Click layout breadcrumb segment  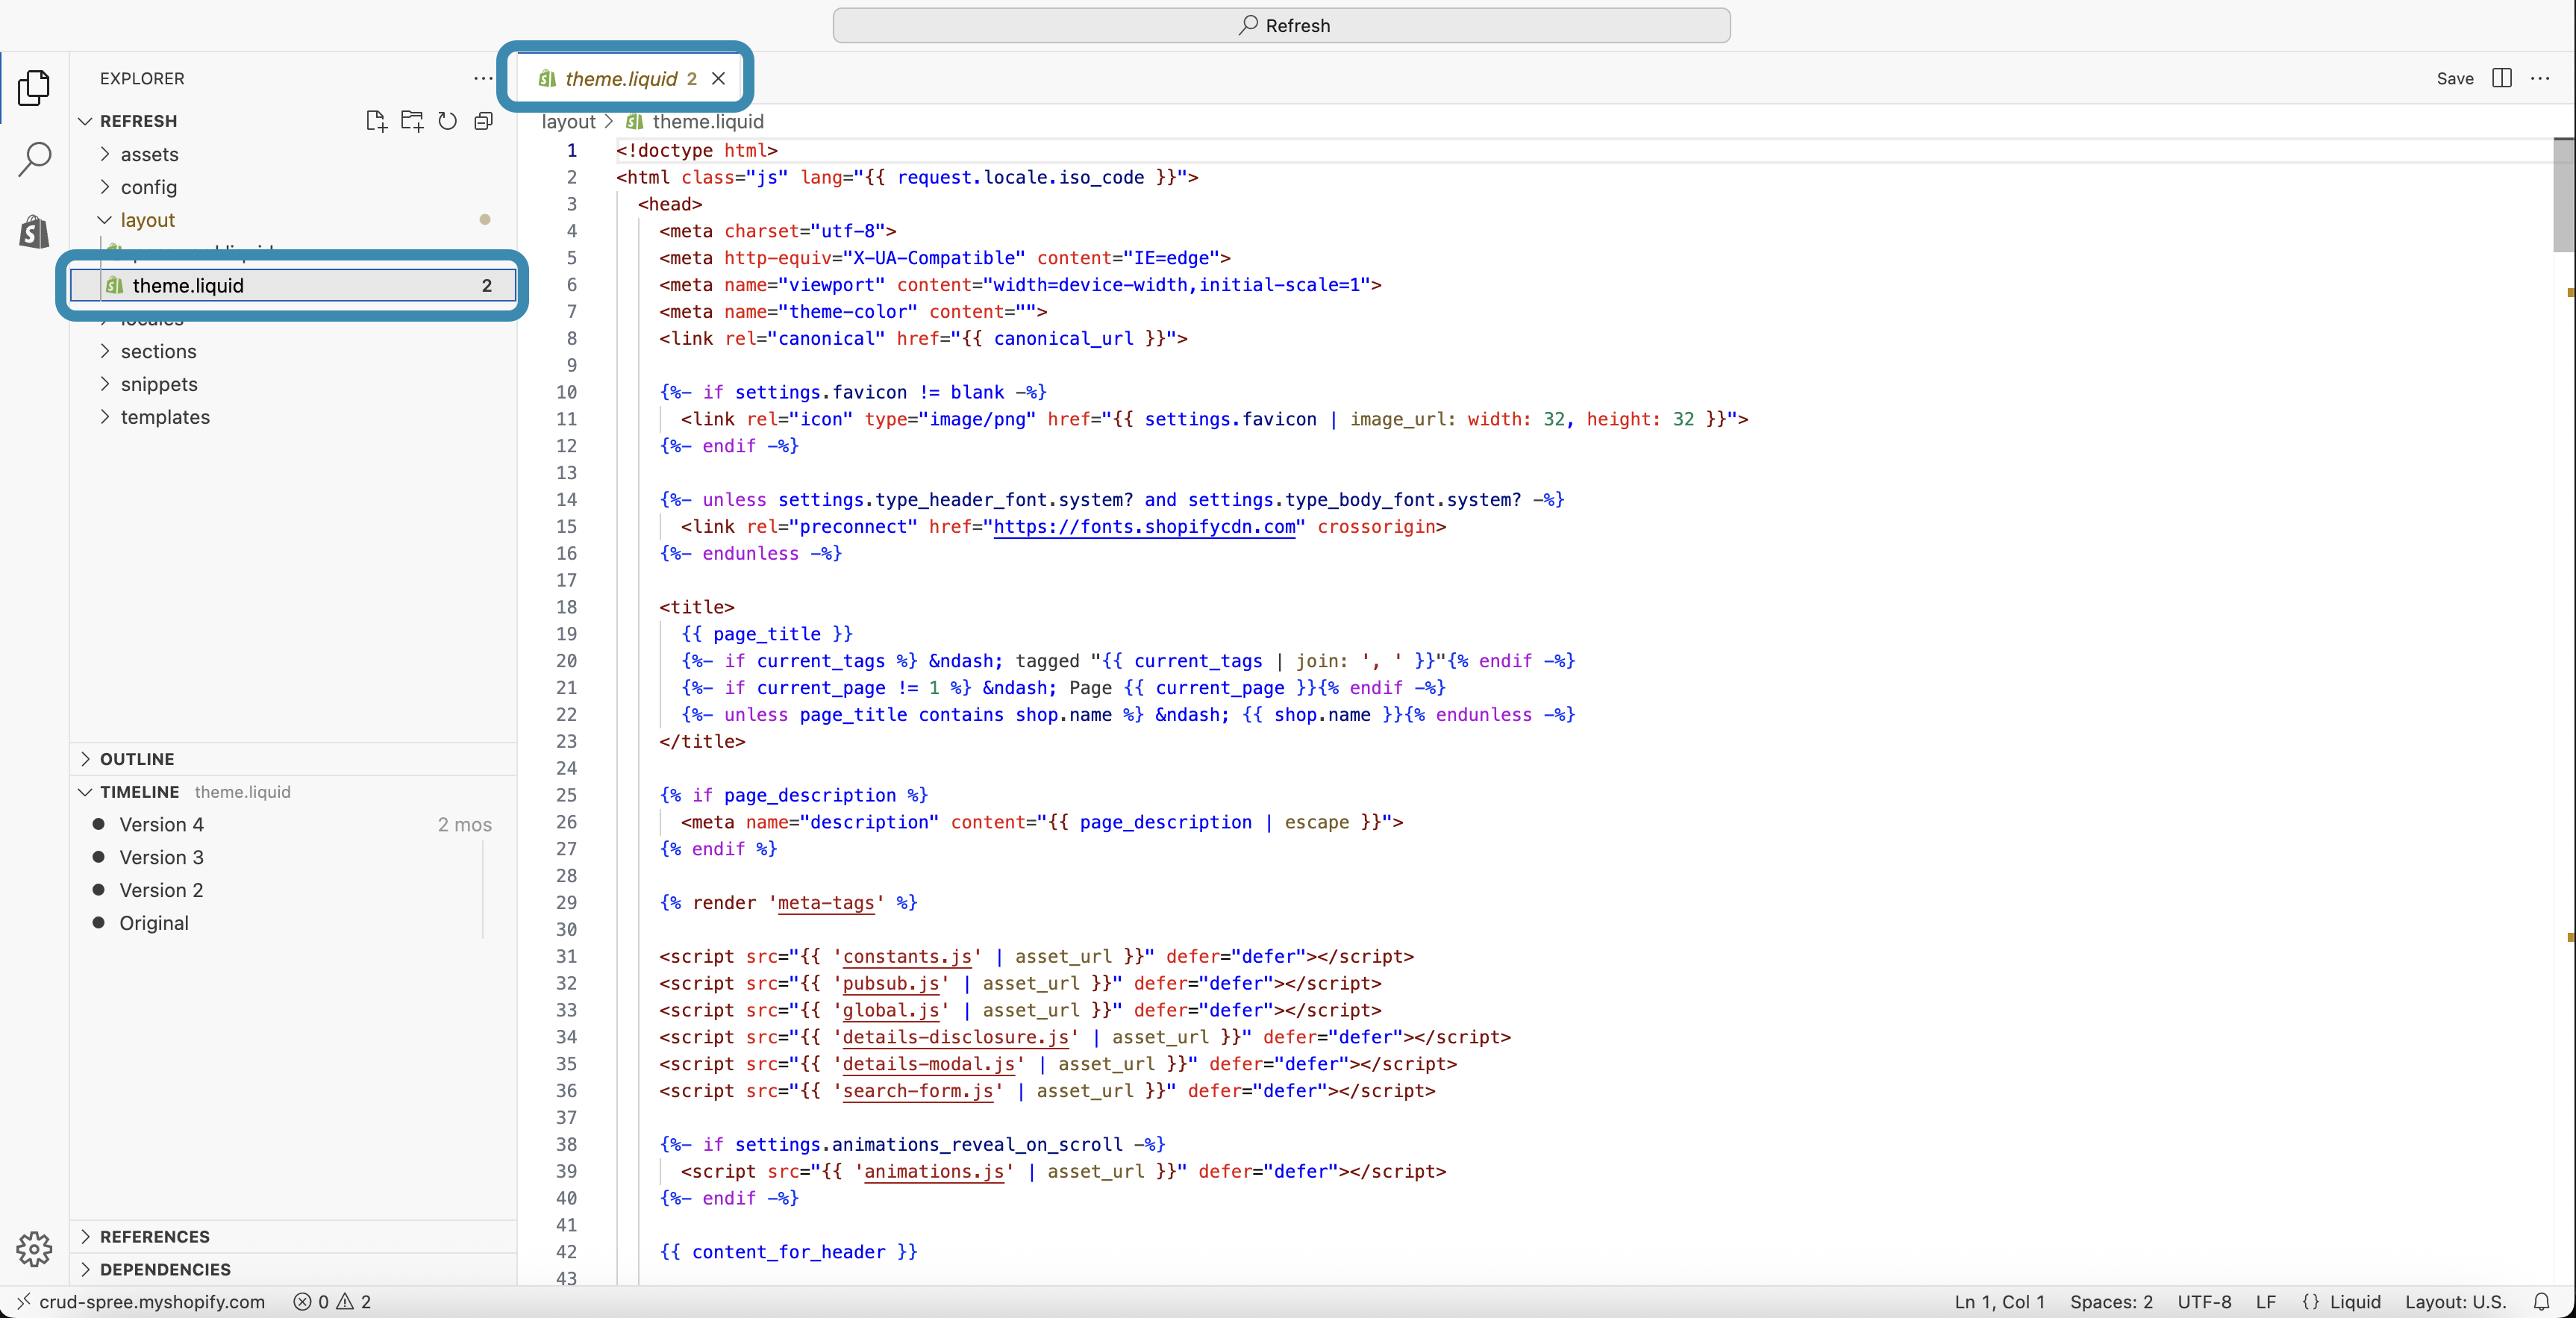coord(568,121)
